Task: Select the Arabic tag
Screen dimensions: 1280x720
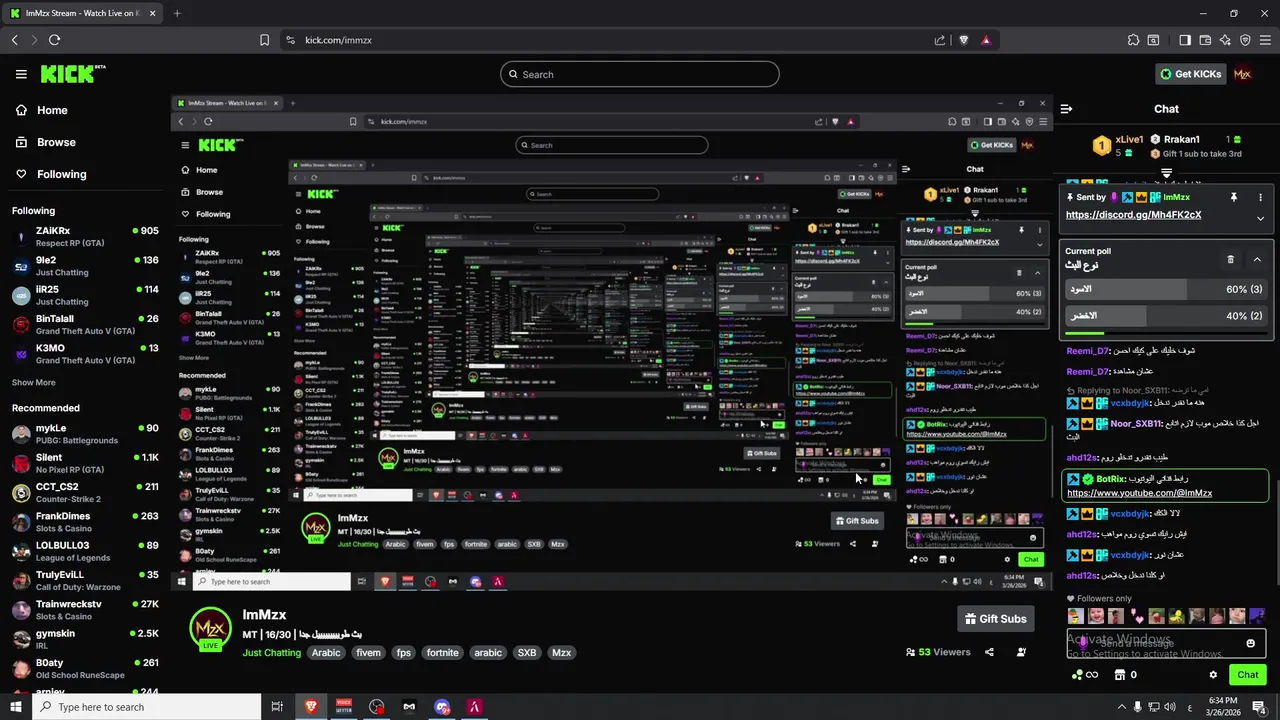Action: tap(326, 653)
